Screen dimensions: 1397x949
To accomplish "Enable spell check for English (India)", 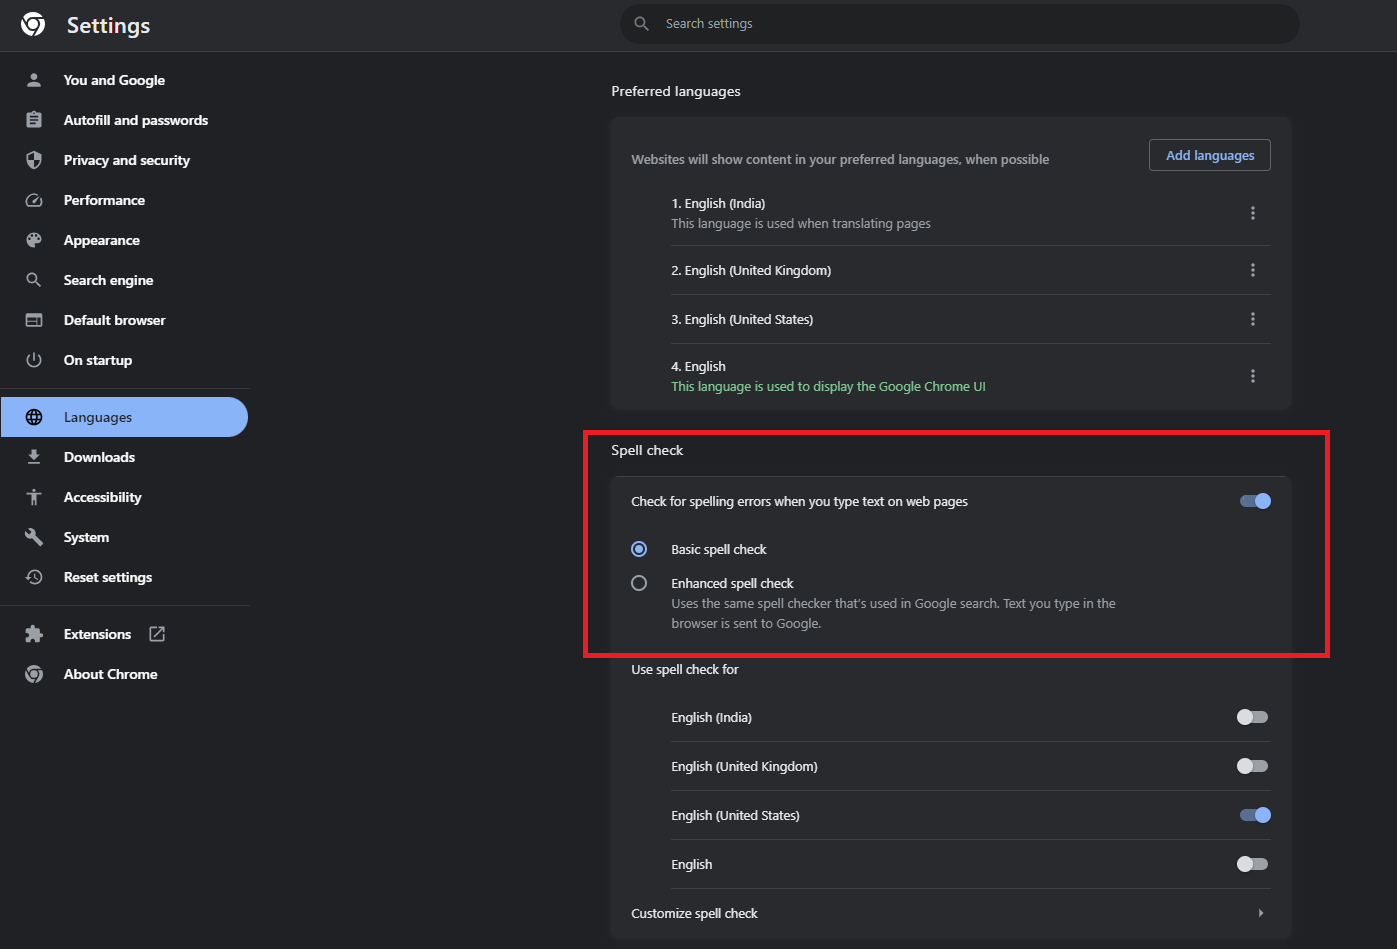I will [x=1252, y=717].
